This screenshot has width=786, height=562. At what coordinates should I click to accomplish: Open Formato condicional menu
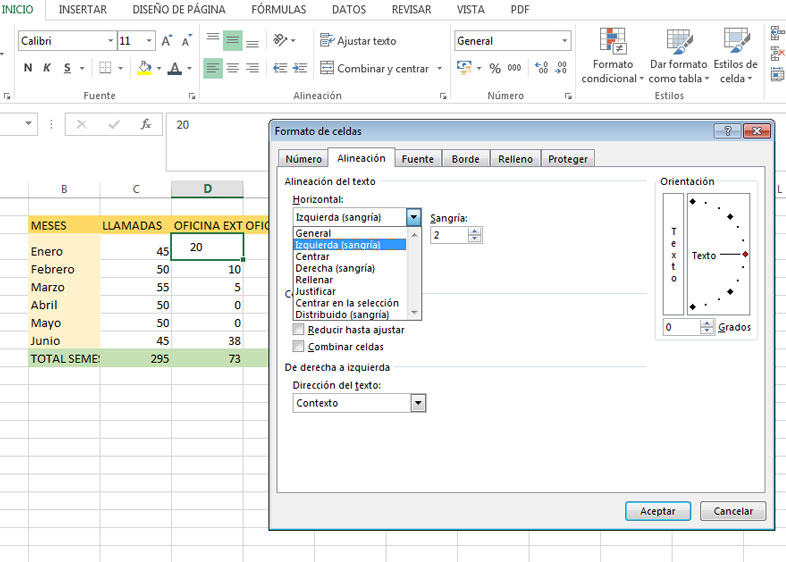pyautogui.click(x=612, y=56)
